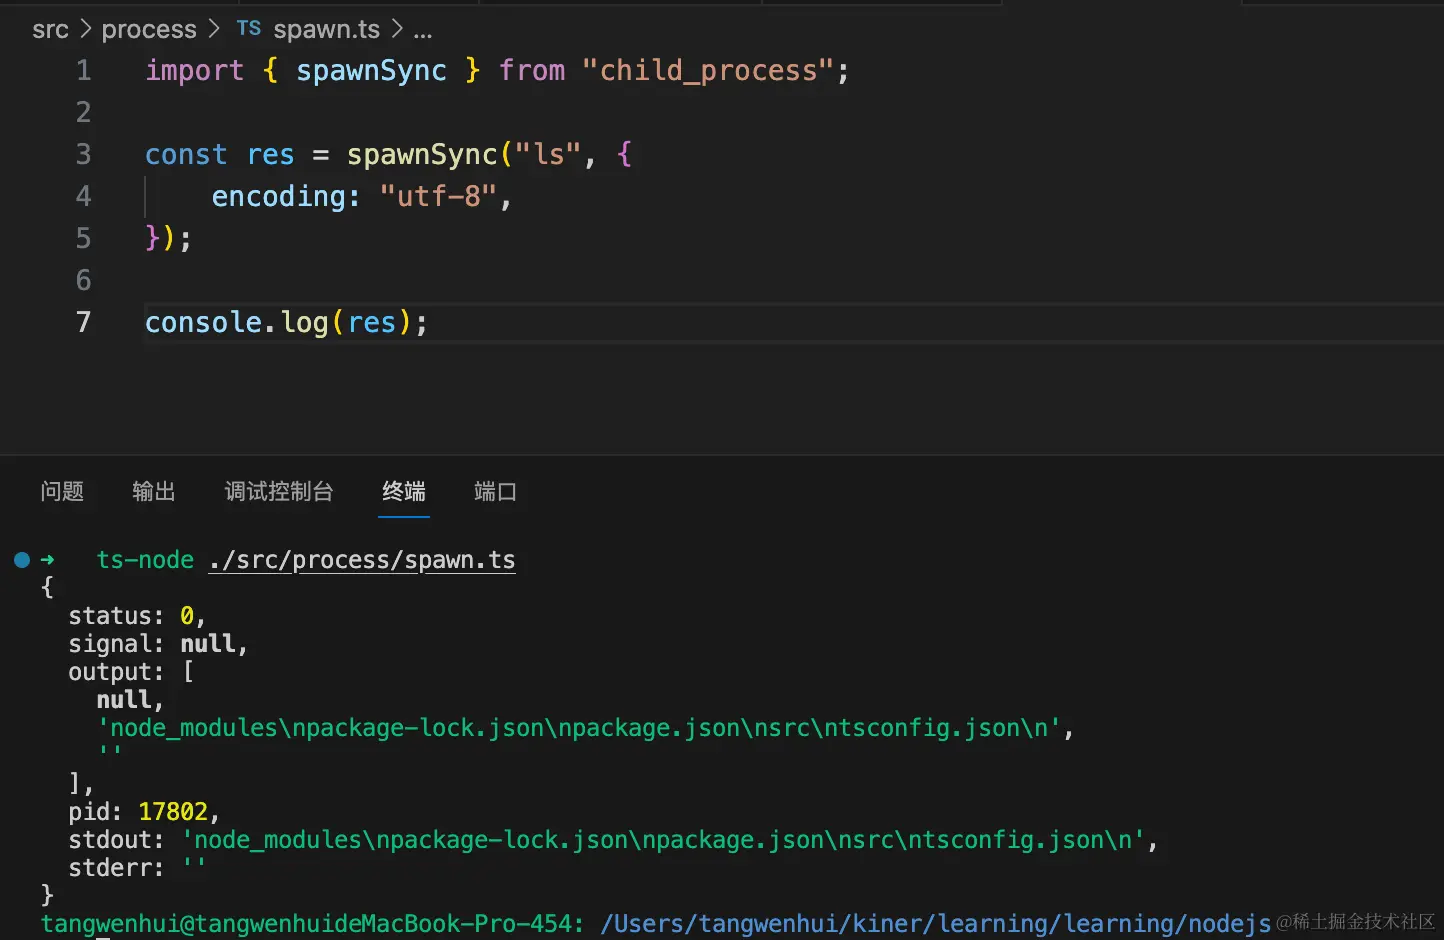Click the 'signal: null,' terminal output line
The width and height of the screenshot is (1444, 940).
coord(158,644)
